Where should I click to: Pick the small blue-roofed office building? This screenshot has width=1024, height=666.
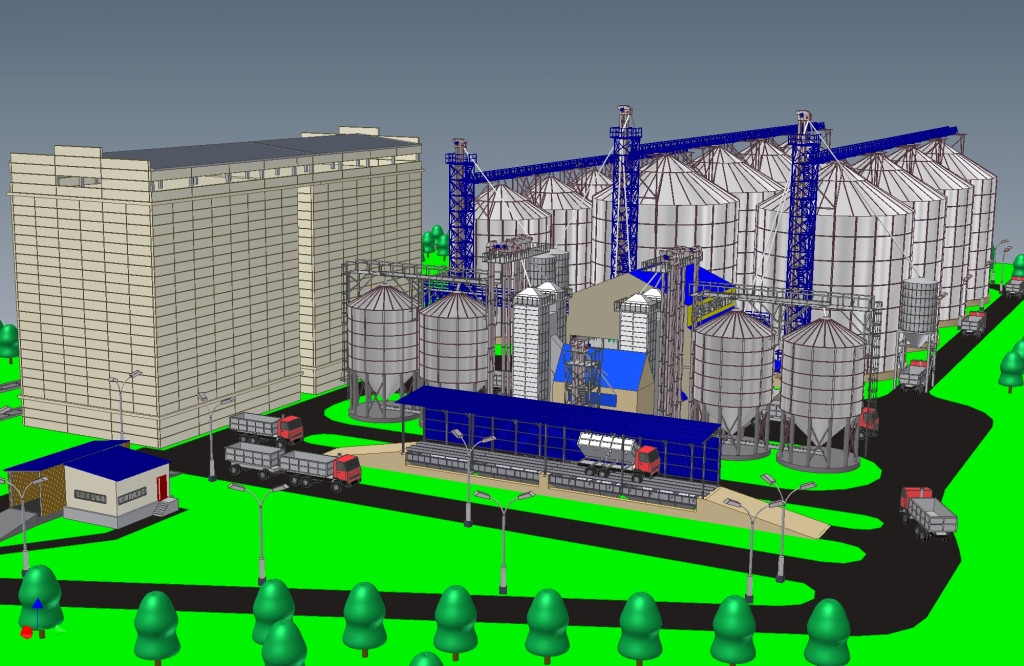click(117, 485)
